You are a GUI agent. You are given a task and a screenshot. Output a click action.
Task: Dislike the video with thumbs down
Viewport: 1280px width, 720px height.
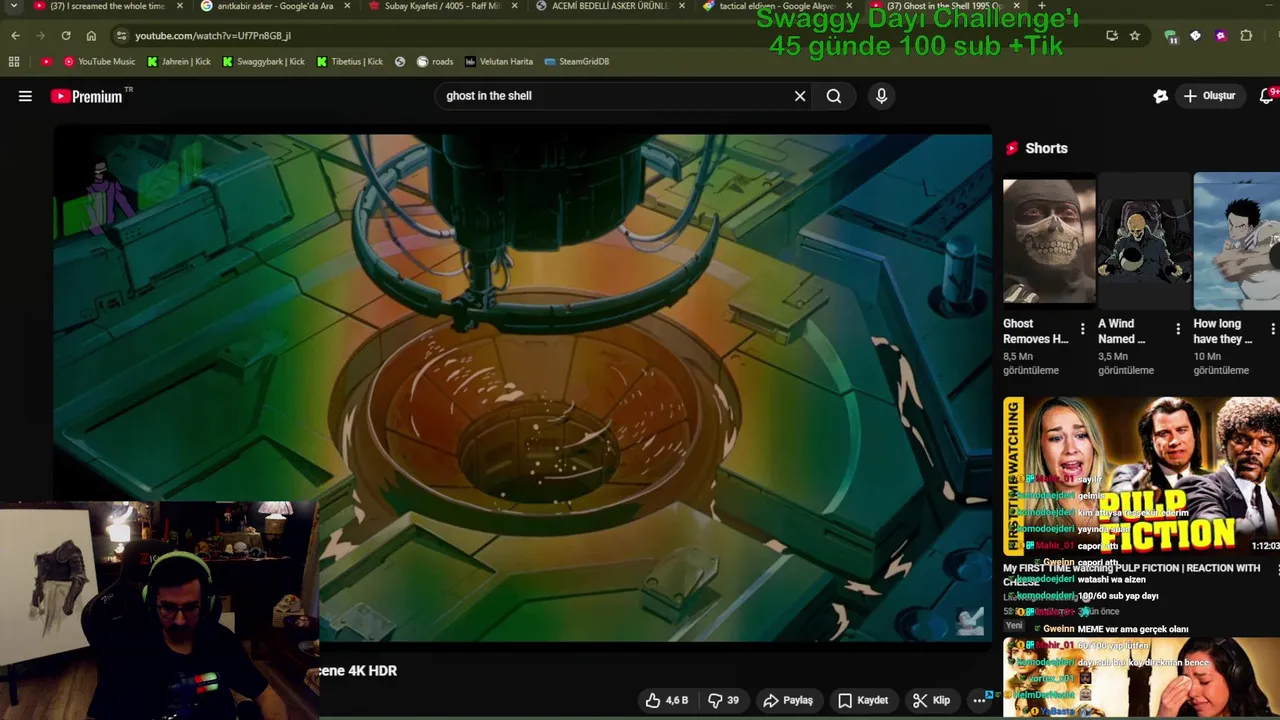click(723, 700)
